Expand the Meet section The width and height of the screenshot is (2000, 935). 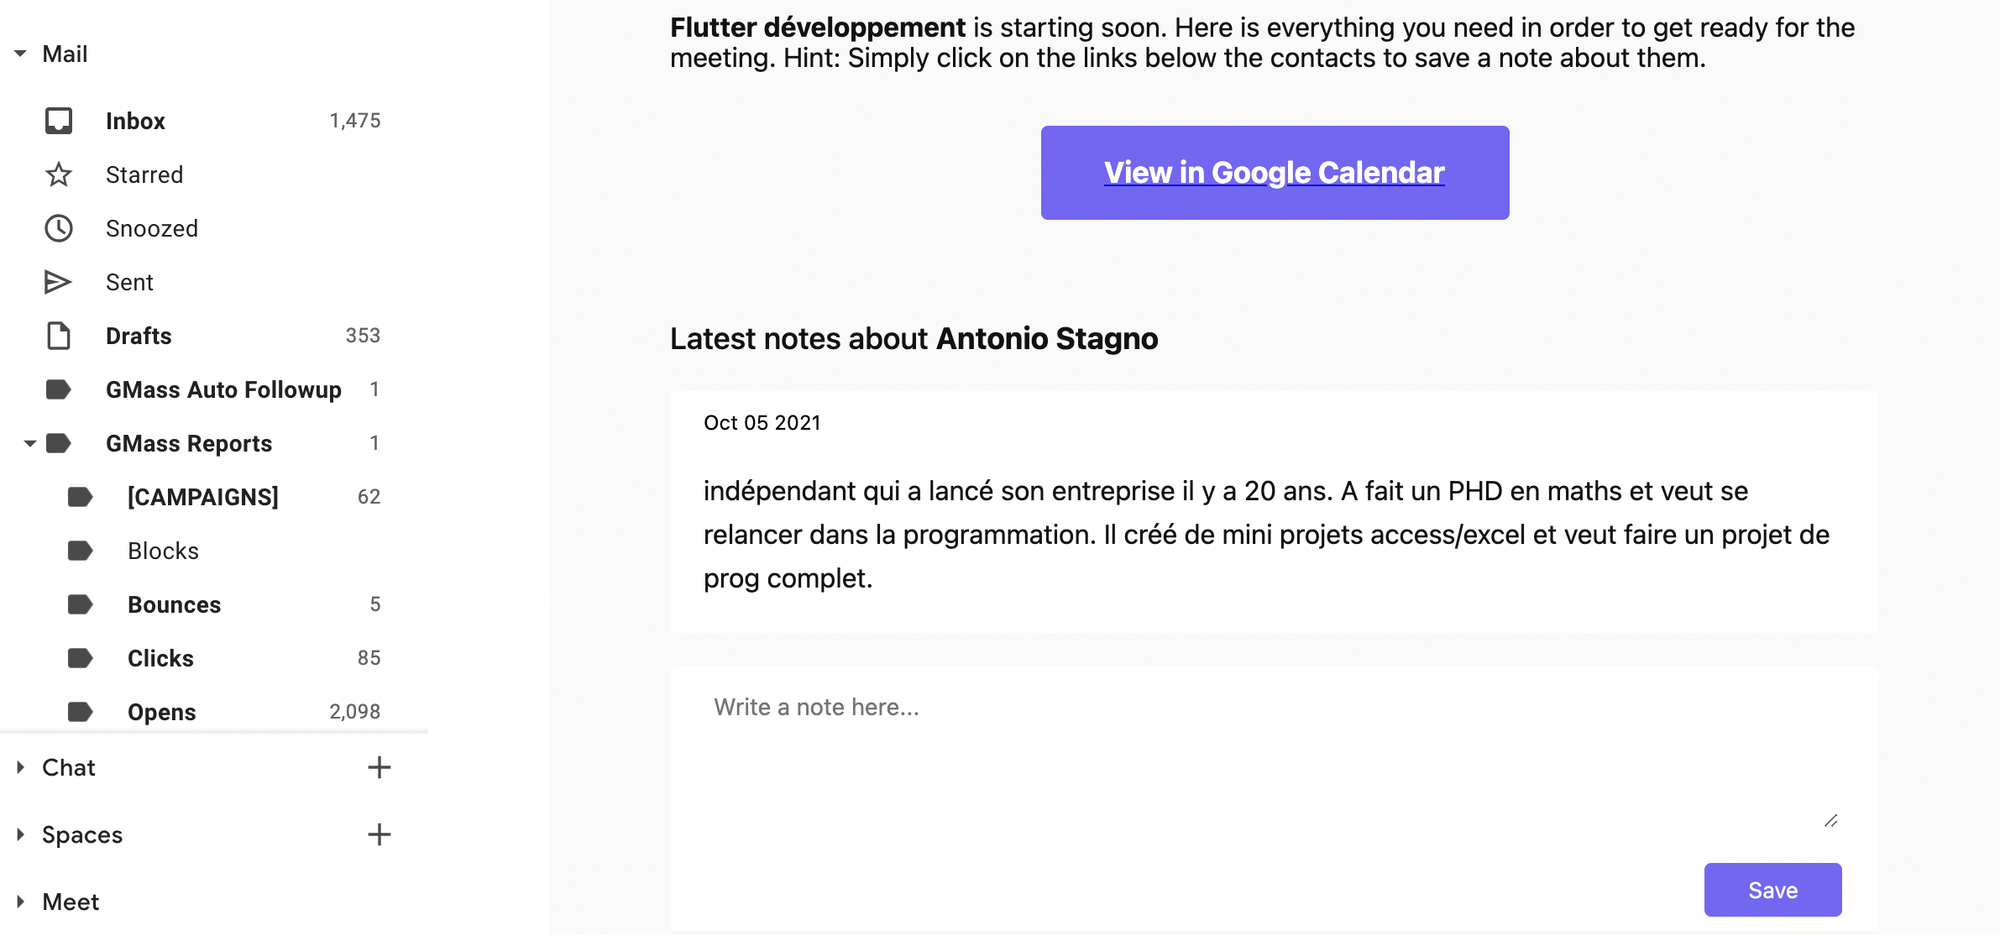[20, 902]
